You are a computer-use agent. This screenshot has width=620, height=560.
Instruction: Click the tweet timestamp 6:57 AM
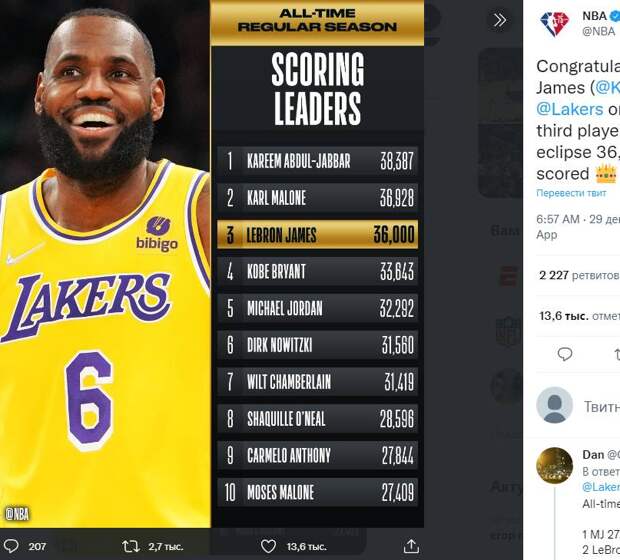click(558, 219)
